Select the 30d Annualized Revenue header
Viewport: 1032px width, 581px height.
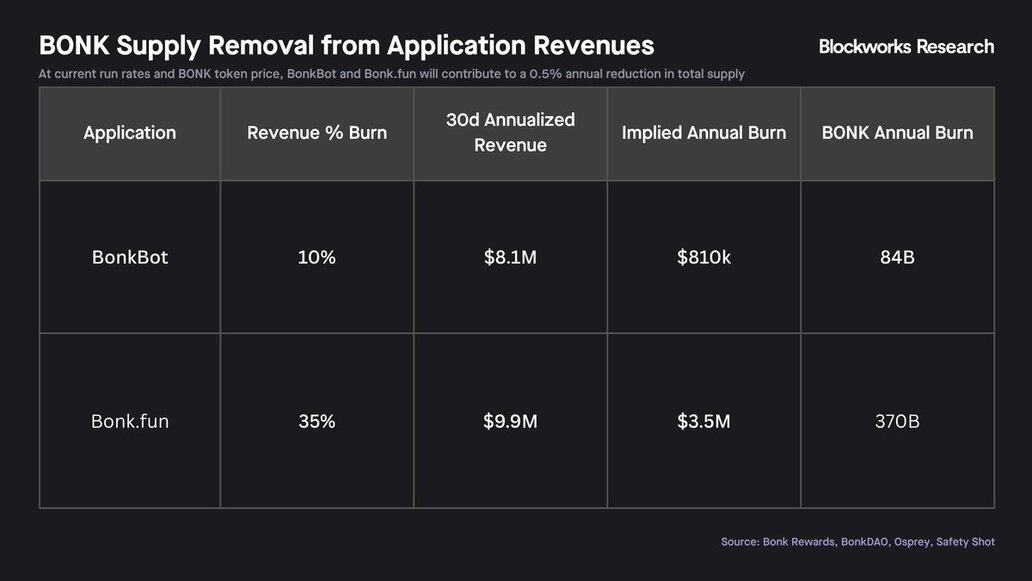pos(510,133)
